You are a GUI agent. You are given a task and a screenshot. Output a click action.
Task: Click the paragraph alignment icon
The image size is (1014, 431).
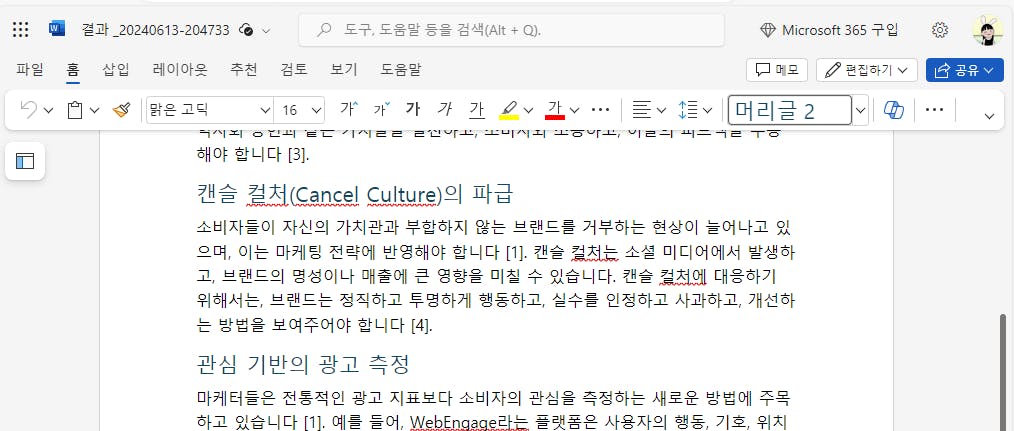[x=641, y=110]
